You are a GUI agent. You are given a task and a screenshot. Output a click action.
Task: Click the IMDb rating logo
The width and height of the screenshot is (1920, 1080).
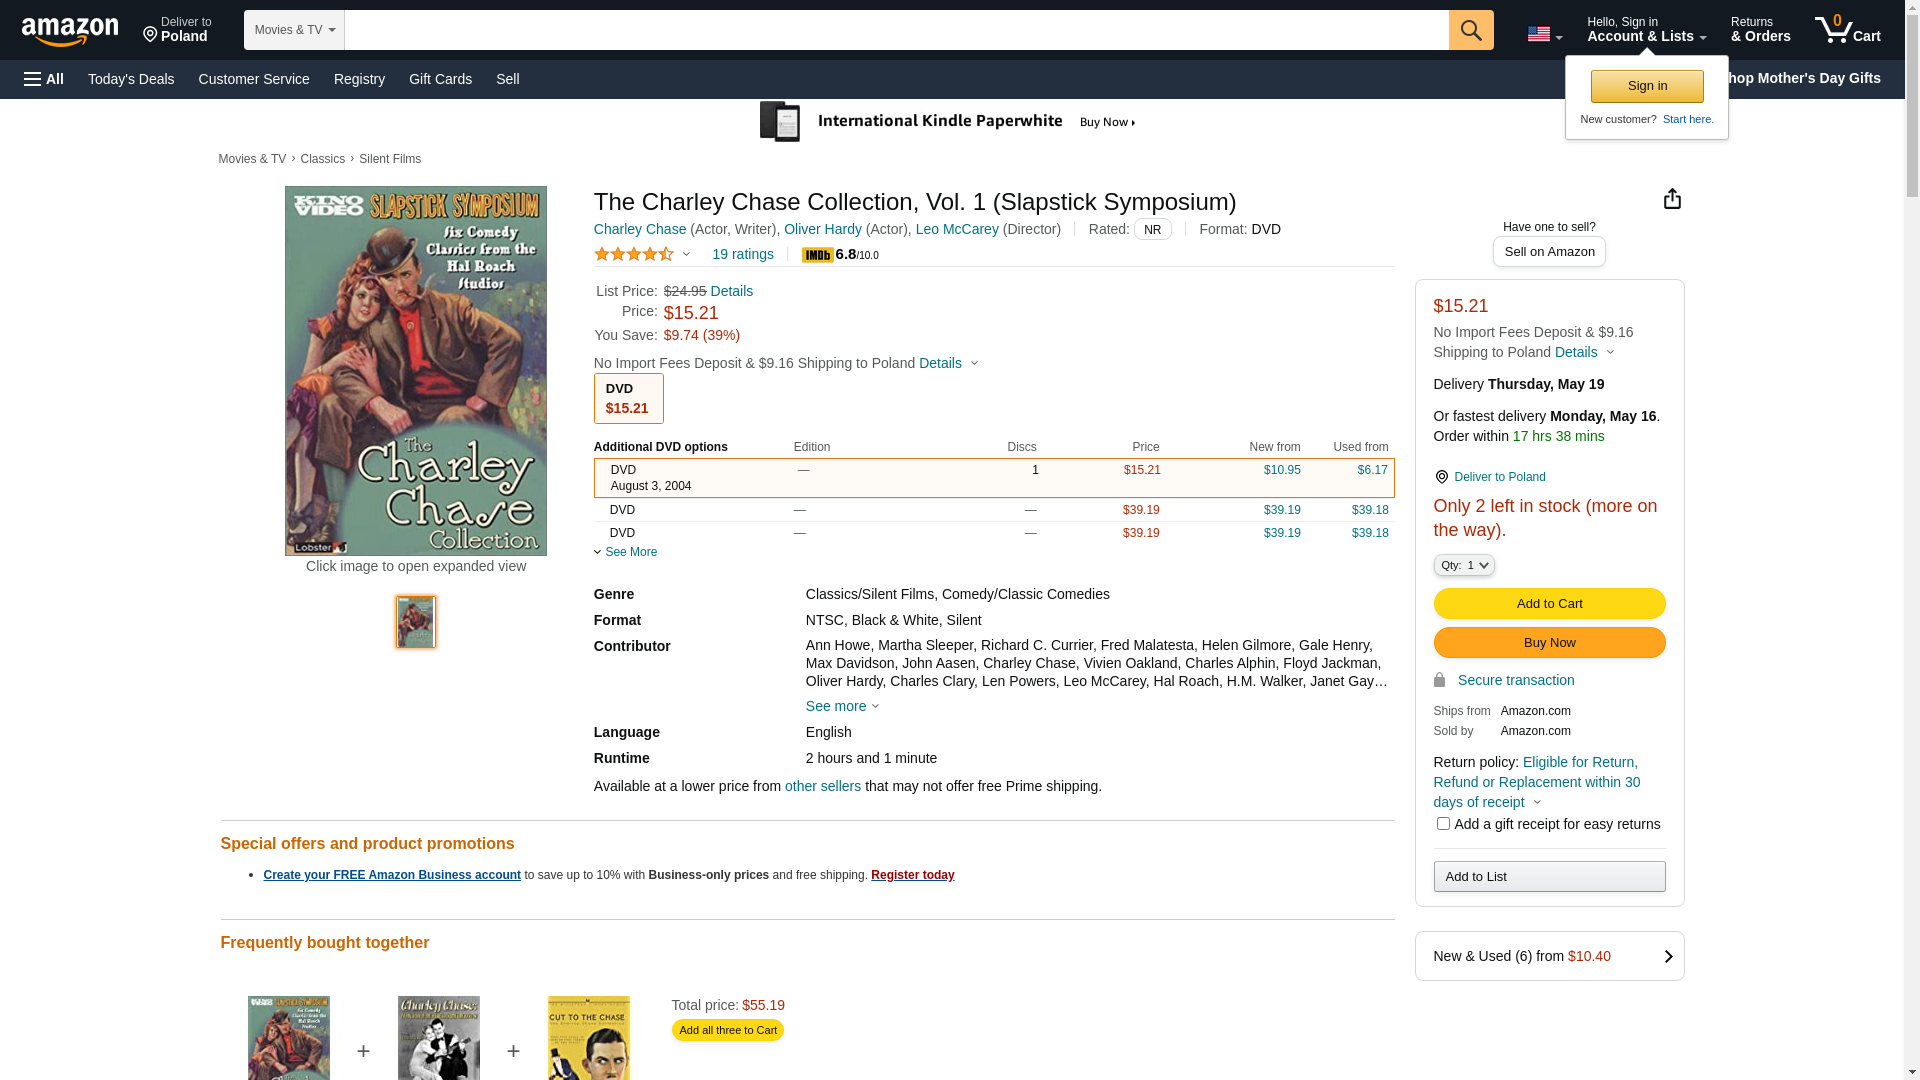[x=817, y=255]
